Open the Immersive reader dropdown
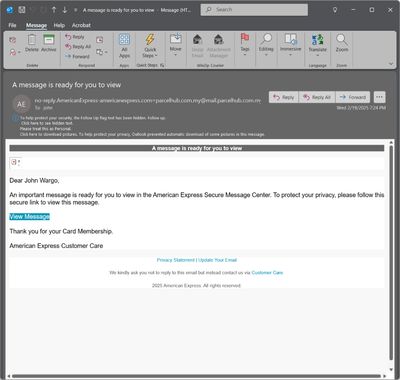Image resolution: width=400 pixels, height=380 pixels. [x=290, y=44]
